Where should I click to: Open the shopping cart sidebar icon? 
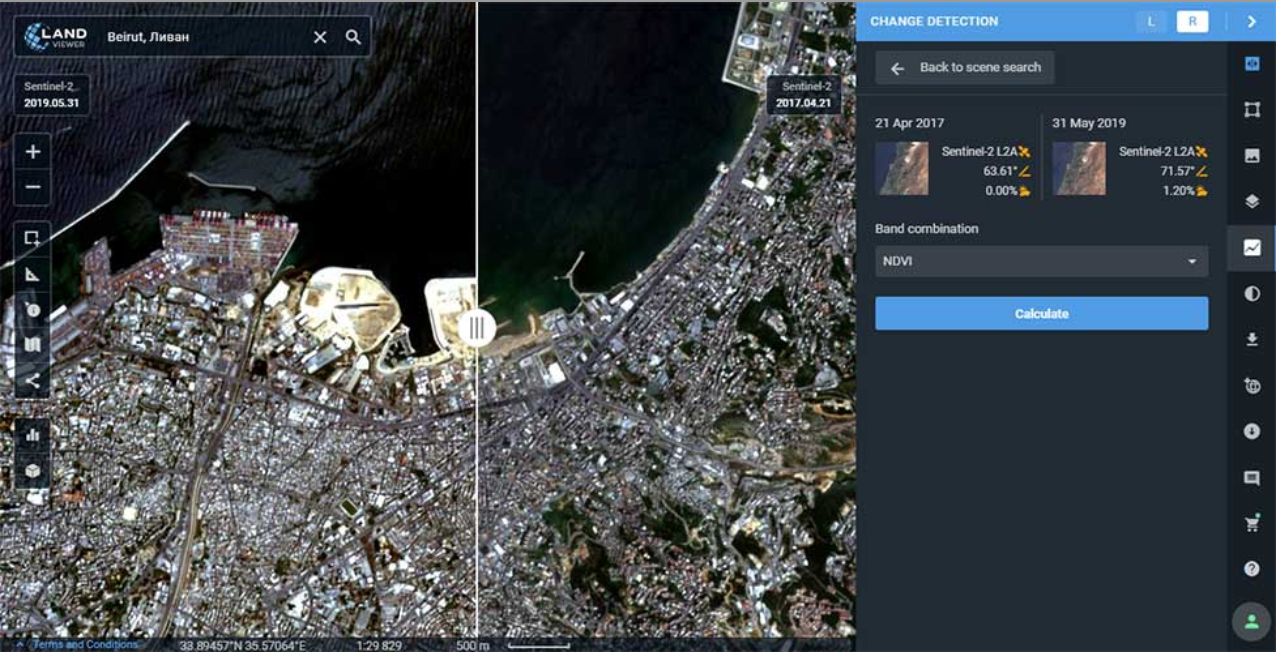tap(1251, 523)
